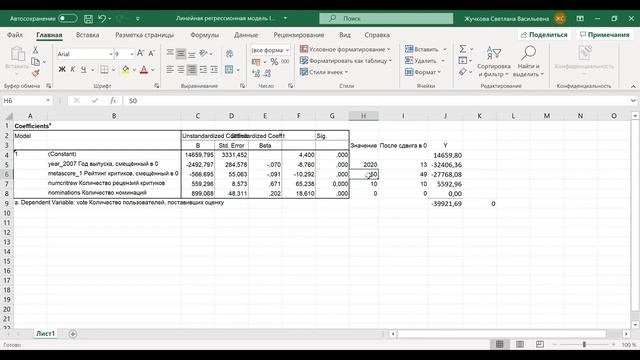This screenshot has height=360, width=640.
Task: Open Форматировать как таблицу menu
Action: coord(346,60)
